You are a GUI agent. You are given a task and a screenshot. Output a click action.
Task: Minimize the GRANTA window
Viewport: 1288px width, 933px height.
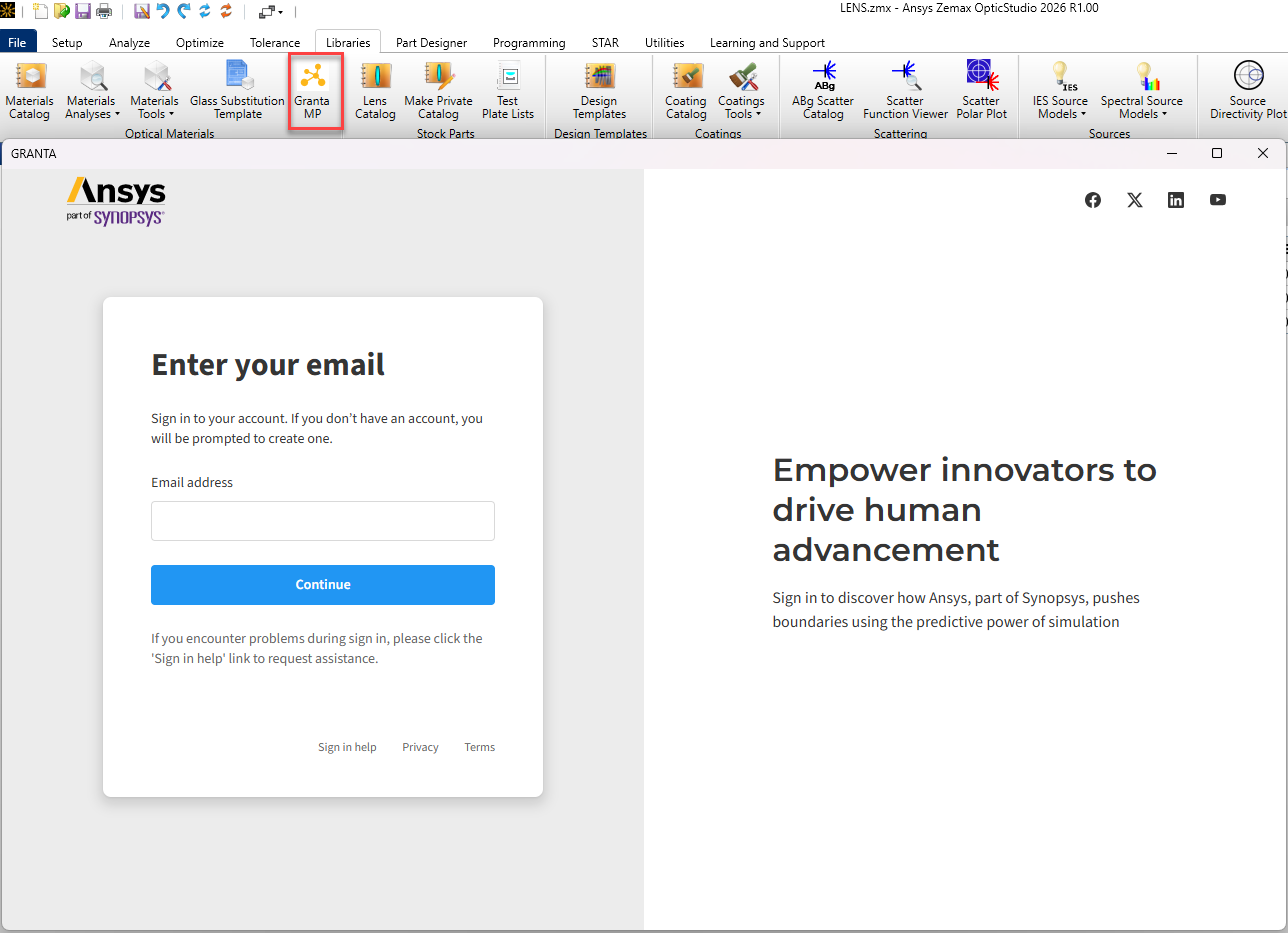click(x=1171, y=153)
